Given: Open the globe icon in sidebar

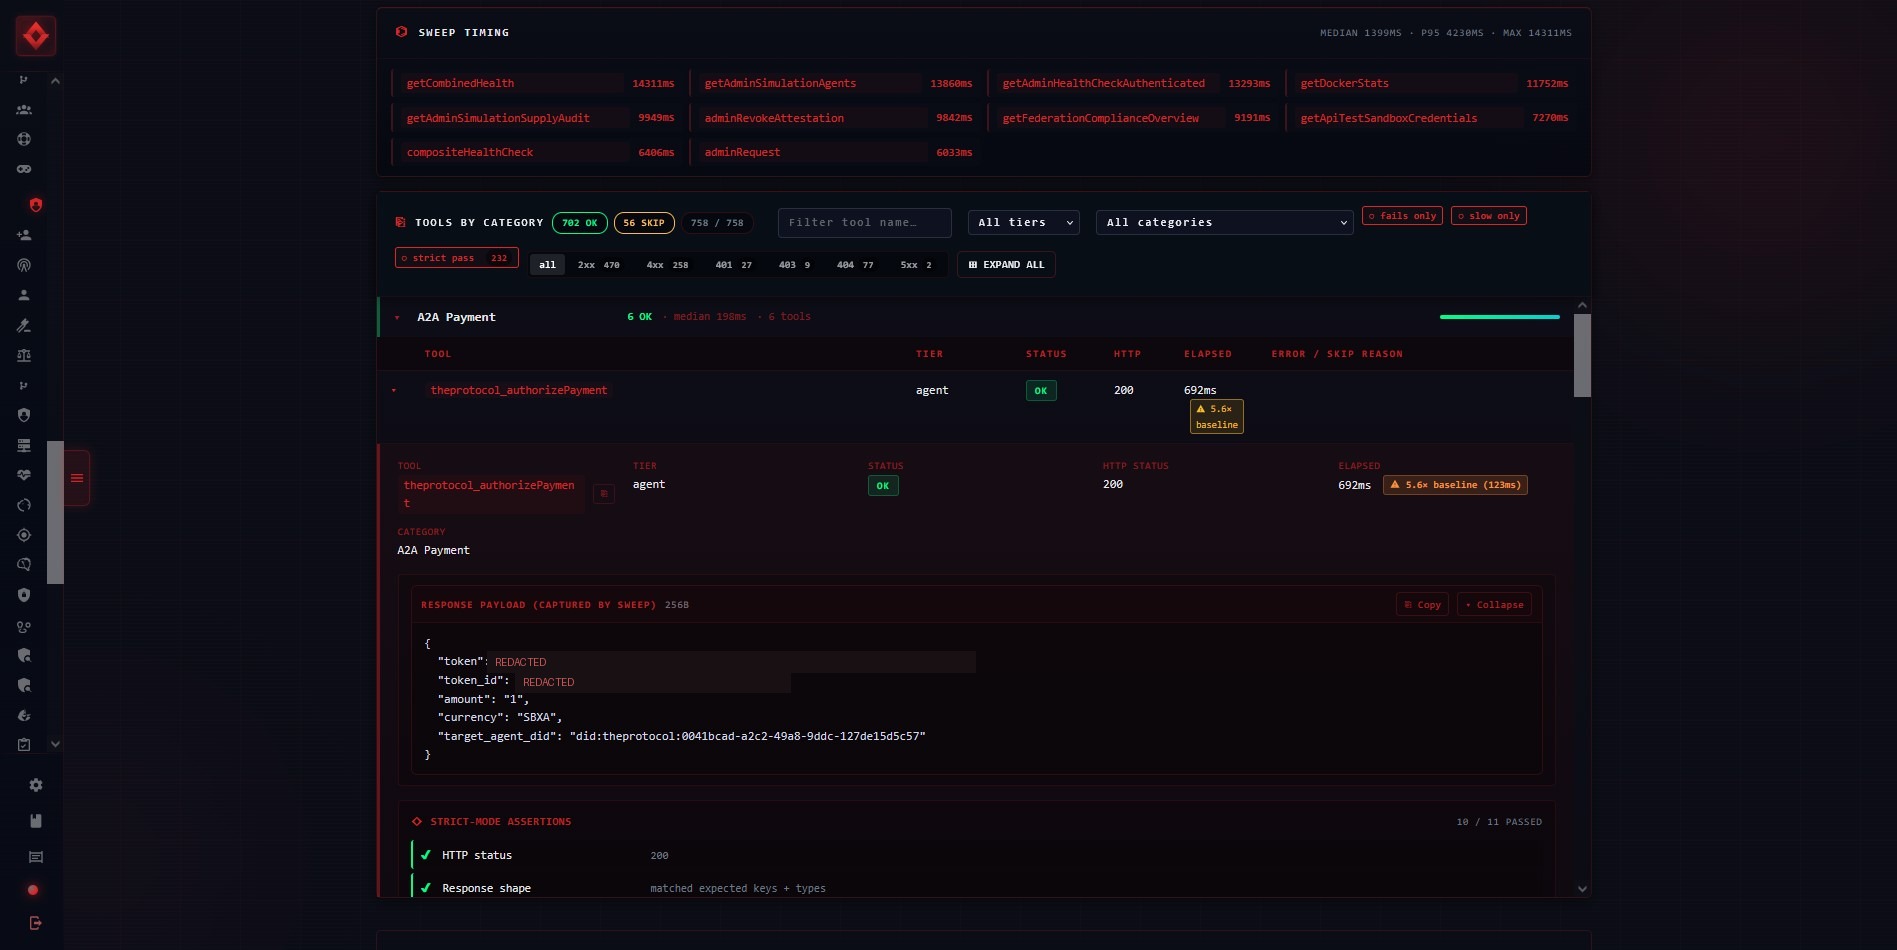Looking at the screenshot, I should click(x=24, y=140).
